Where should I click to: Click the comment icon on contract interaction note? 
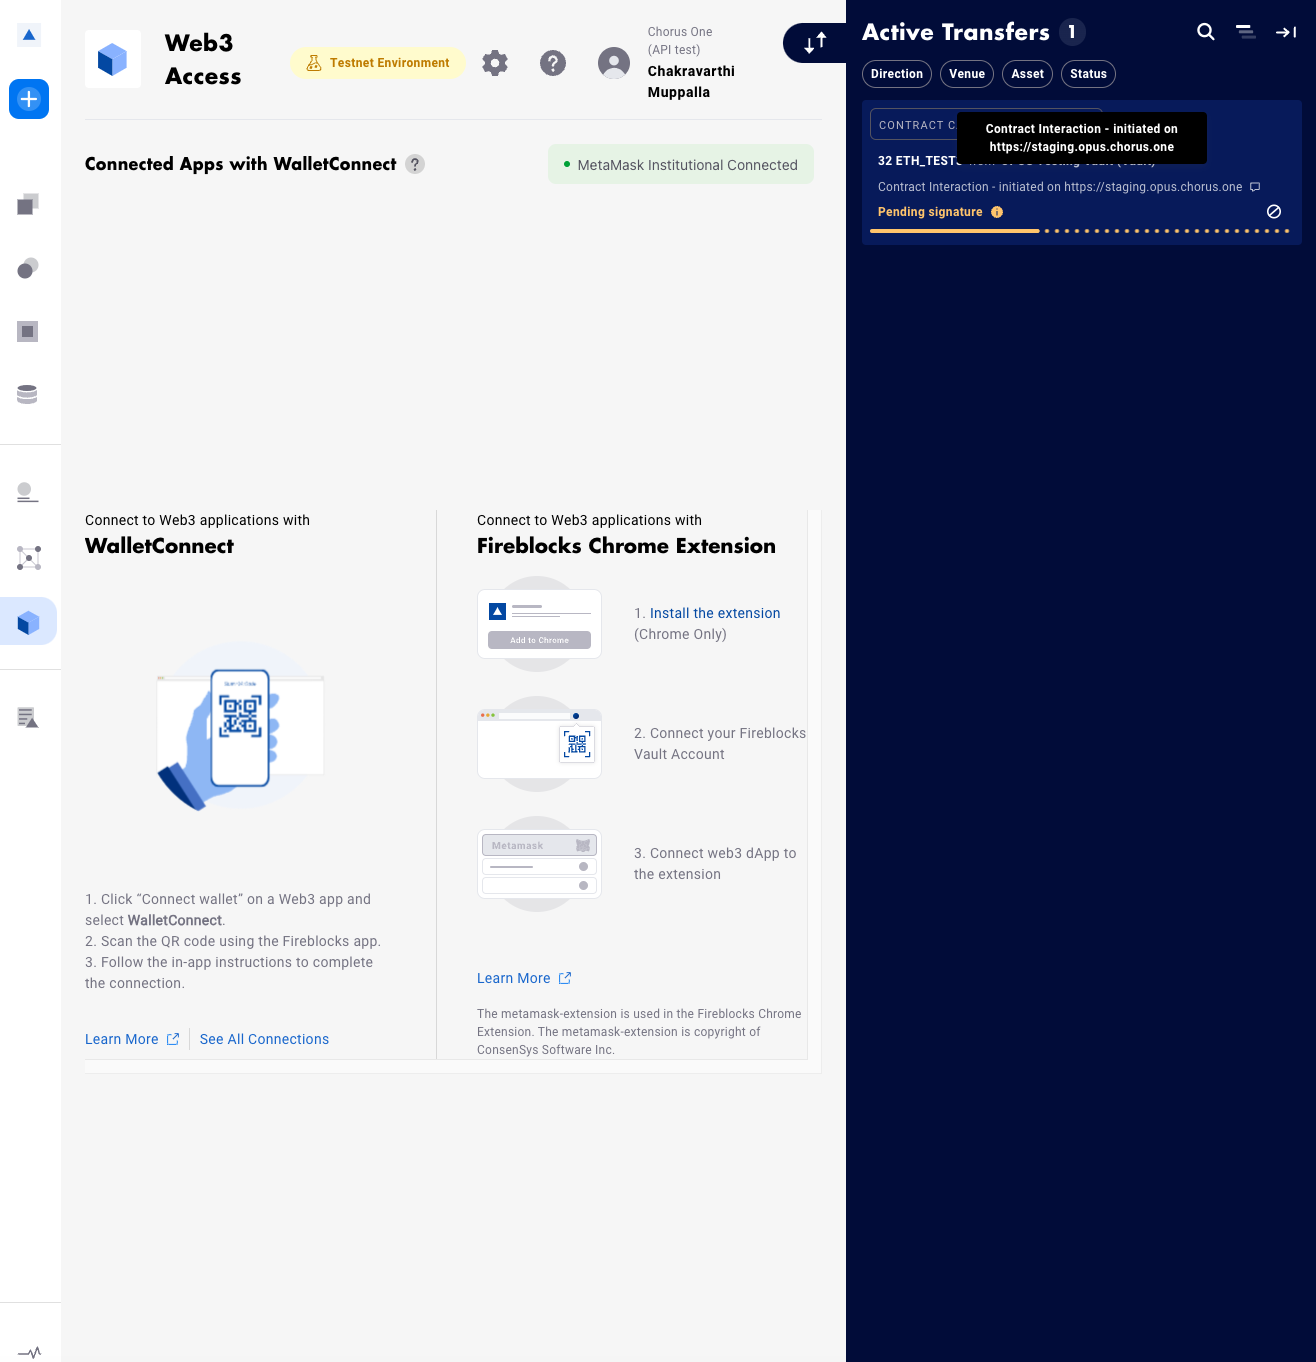[1255, 187]
